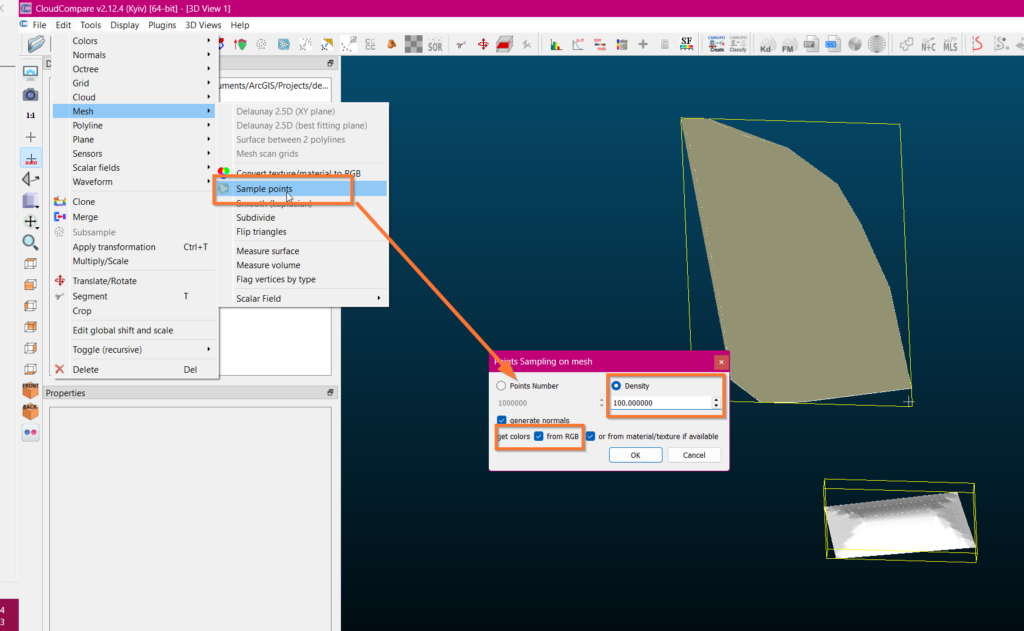Open the Display menu

tap(124, 25)
